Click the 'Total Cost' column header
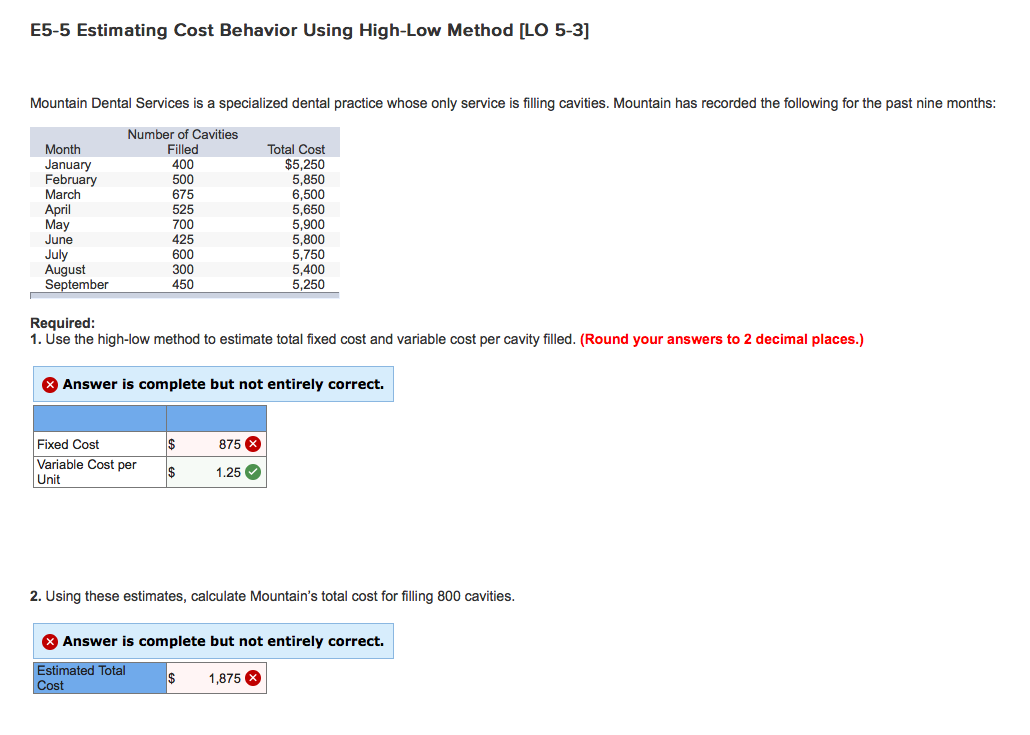 point(296,150)
